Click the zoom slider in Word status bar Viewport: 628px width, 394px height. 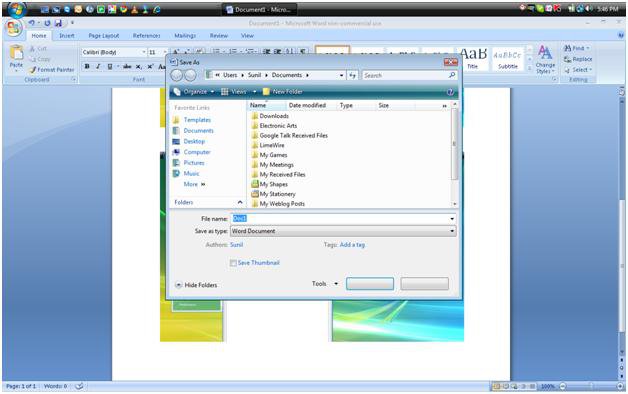pos(591,386)
